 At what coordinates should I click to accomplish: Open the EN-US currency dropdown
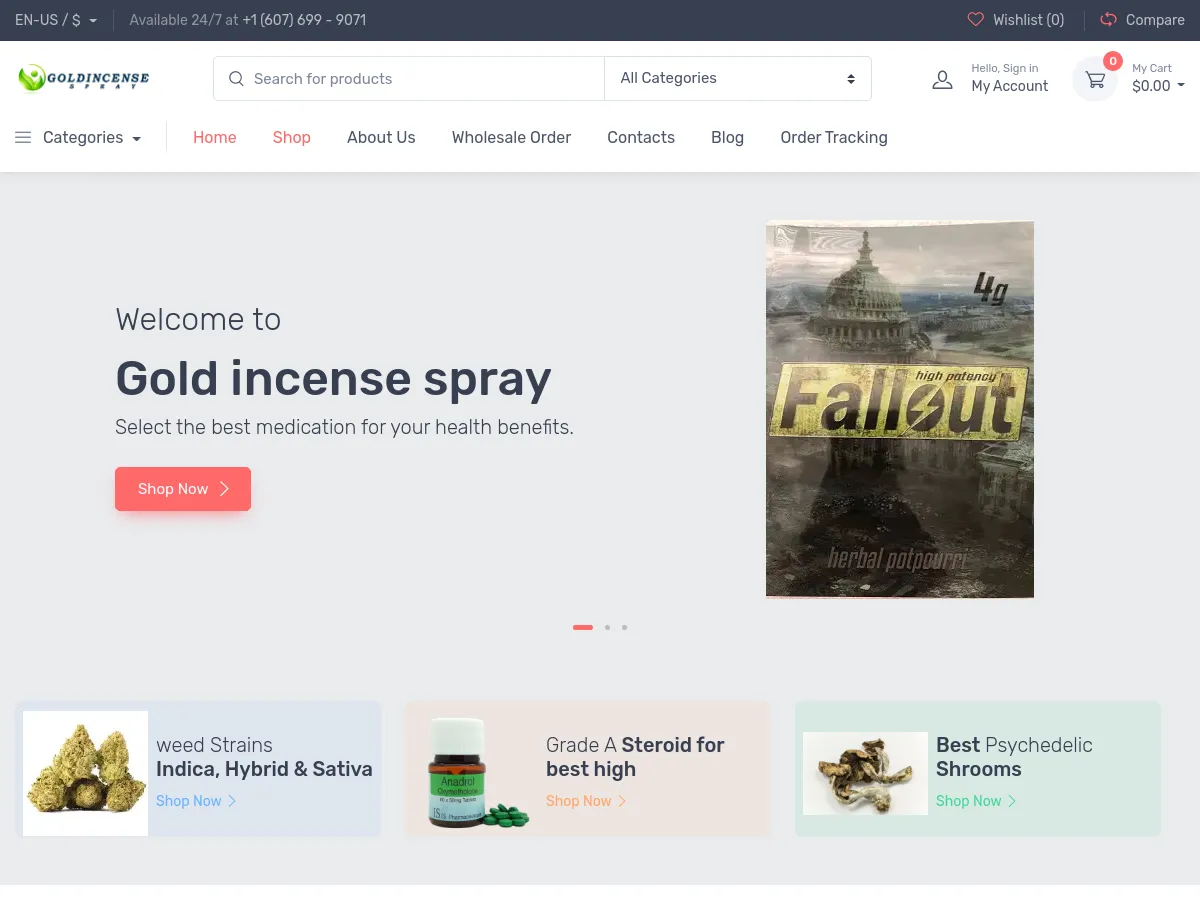(x=55, y=19)
